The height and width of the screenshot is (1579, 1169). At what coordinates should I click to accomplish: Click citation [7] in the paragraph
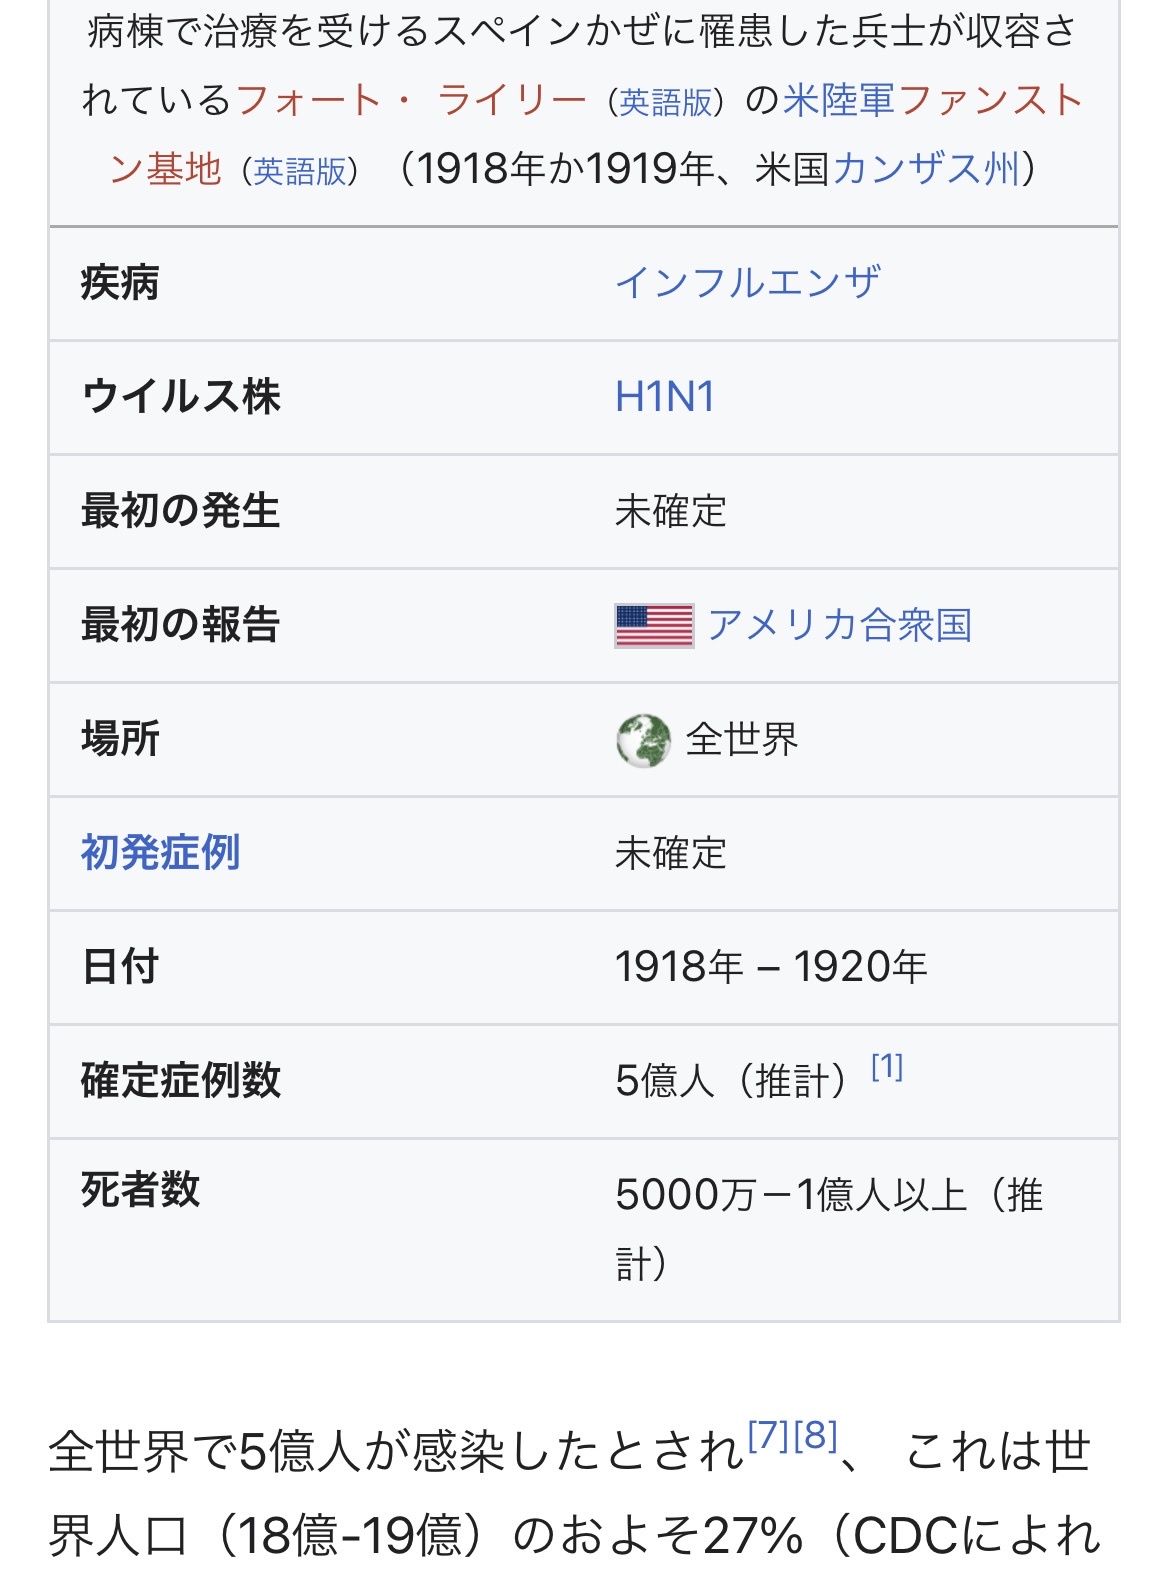click(x=770, y=1436)
